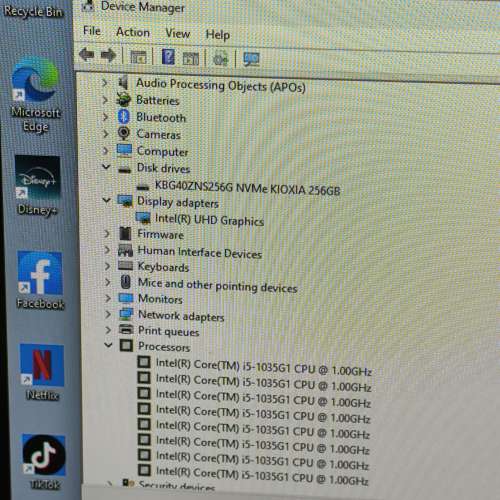
Task: Select the Disney+ desktop icon
Action: [x=38, y=185]
